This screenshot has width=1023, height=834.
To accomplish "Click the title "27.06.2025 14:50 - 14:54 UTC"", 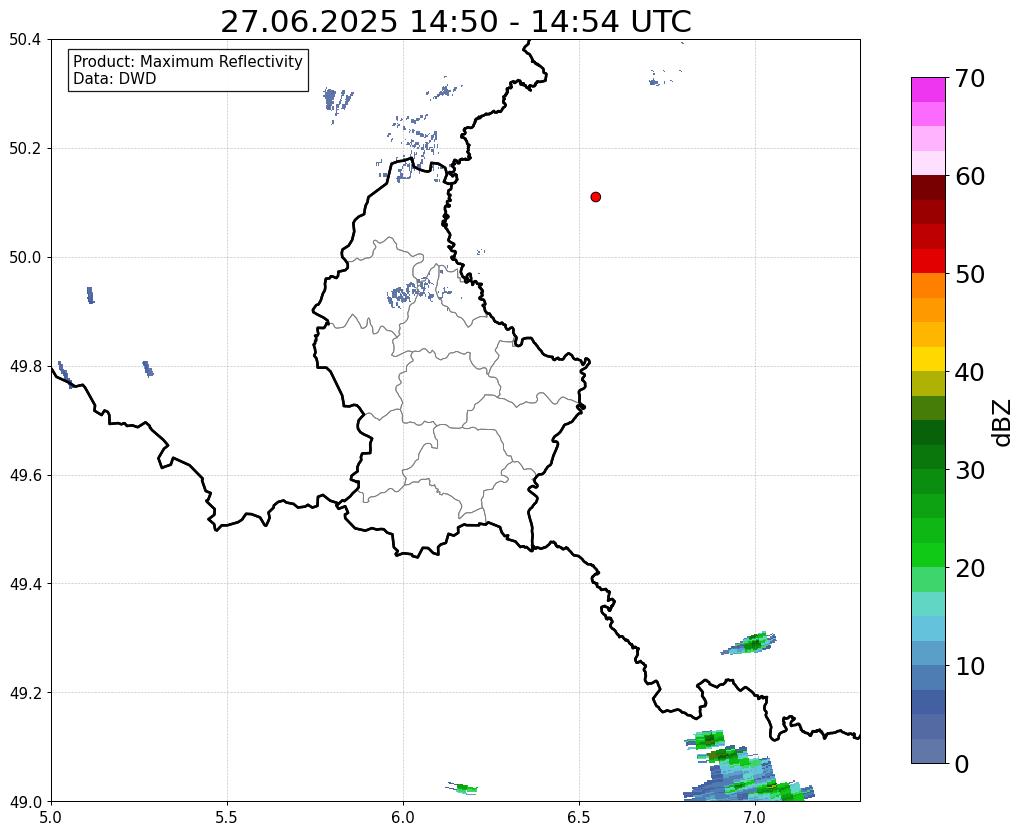I will tap(455, 22).
